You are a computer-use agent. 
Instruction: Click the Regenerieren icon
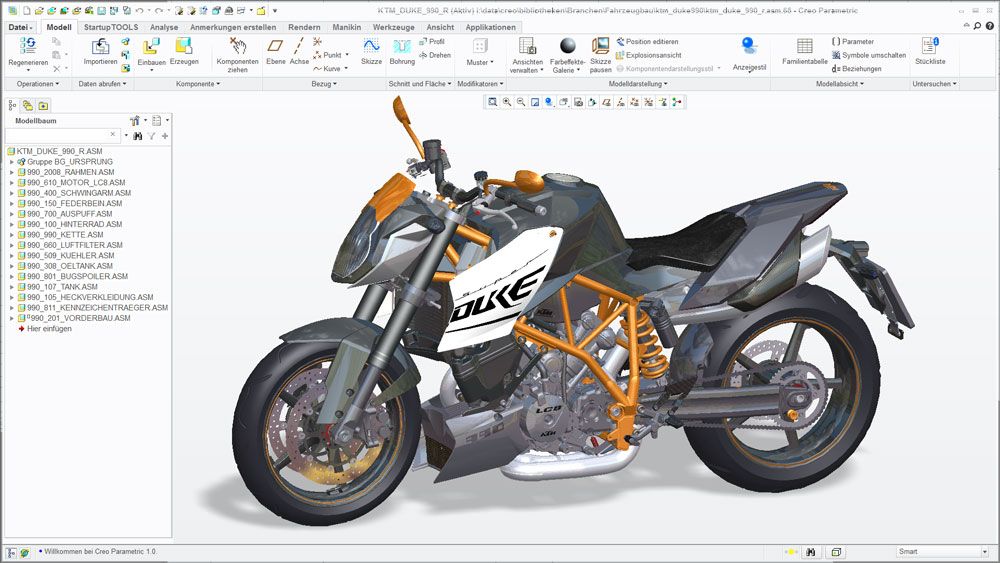(x=28, y=46)
